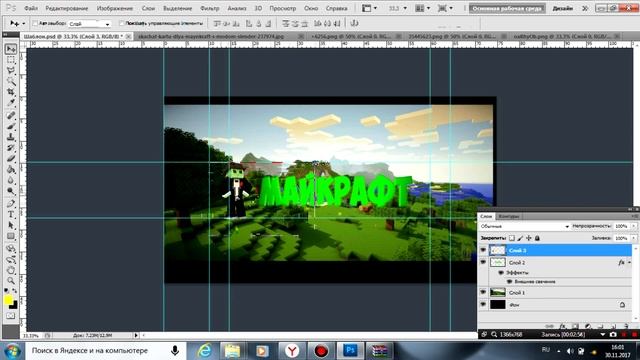Switch to the Контуры panel tab
640x360 pixels.
coord(509,216)
